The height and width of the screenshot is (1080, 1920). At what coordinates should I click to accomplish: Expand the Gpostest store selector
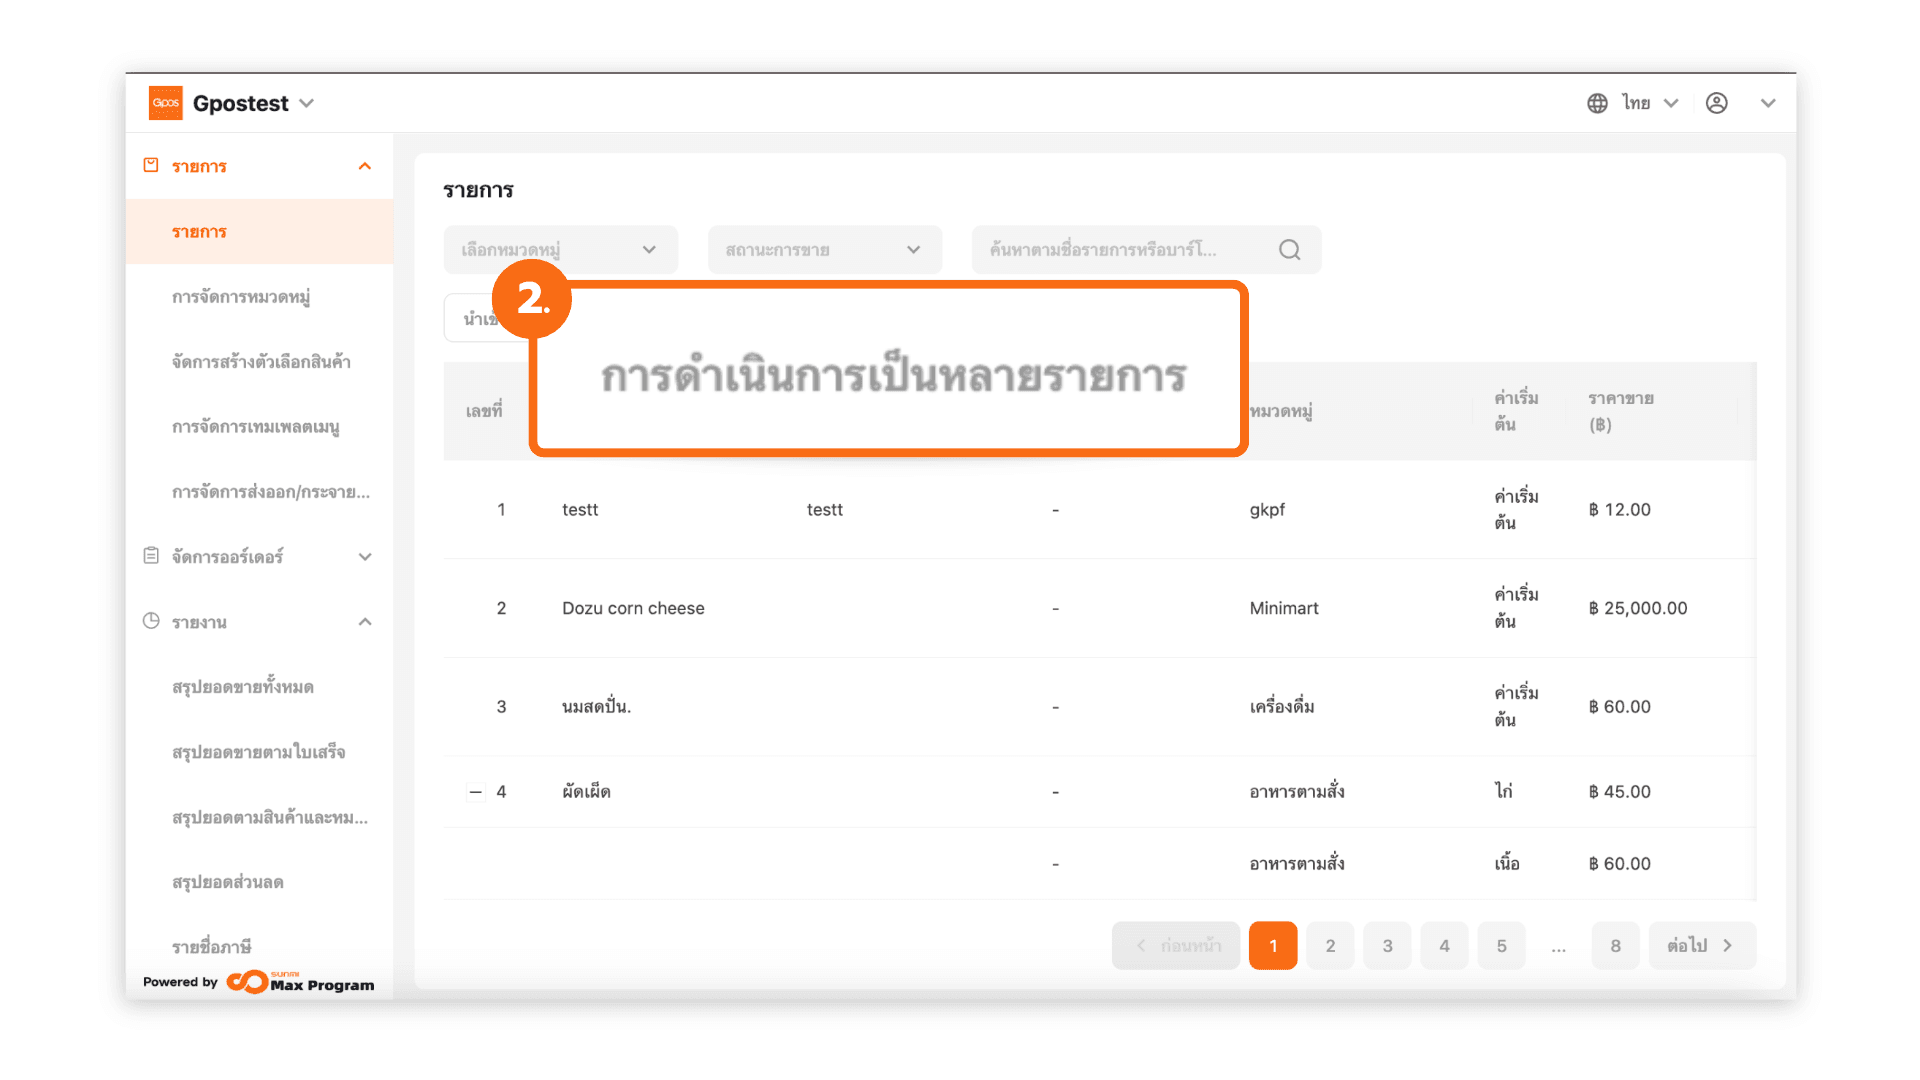click(x=307, y=103)
